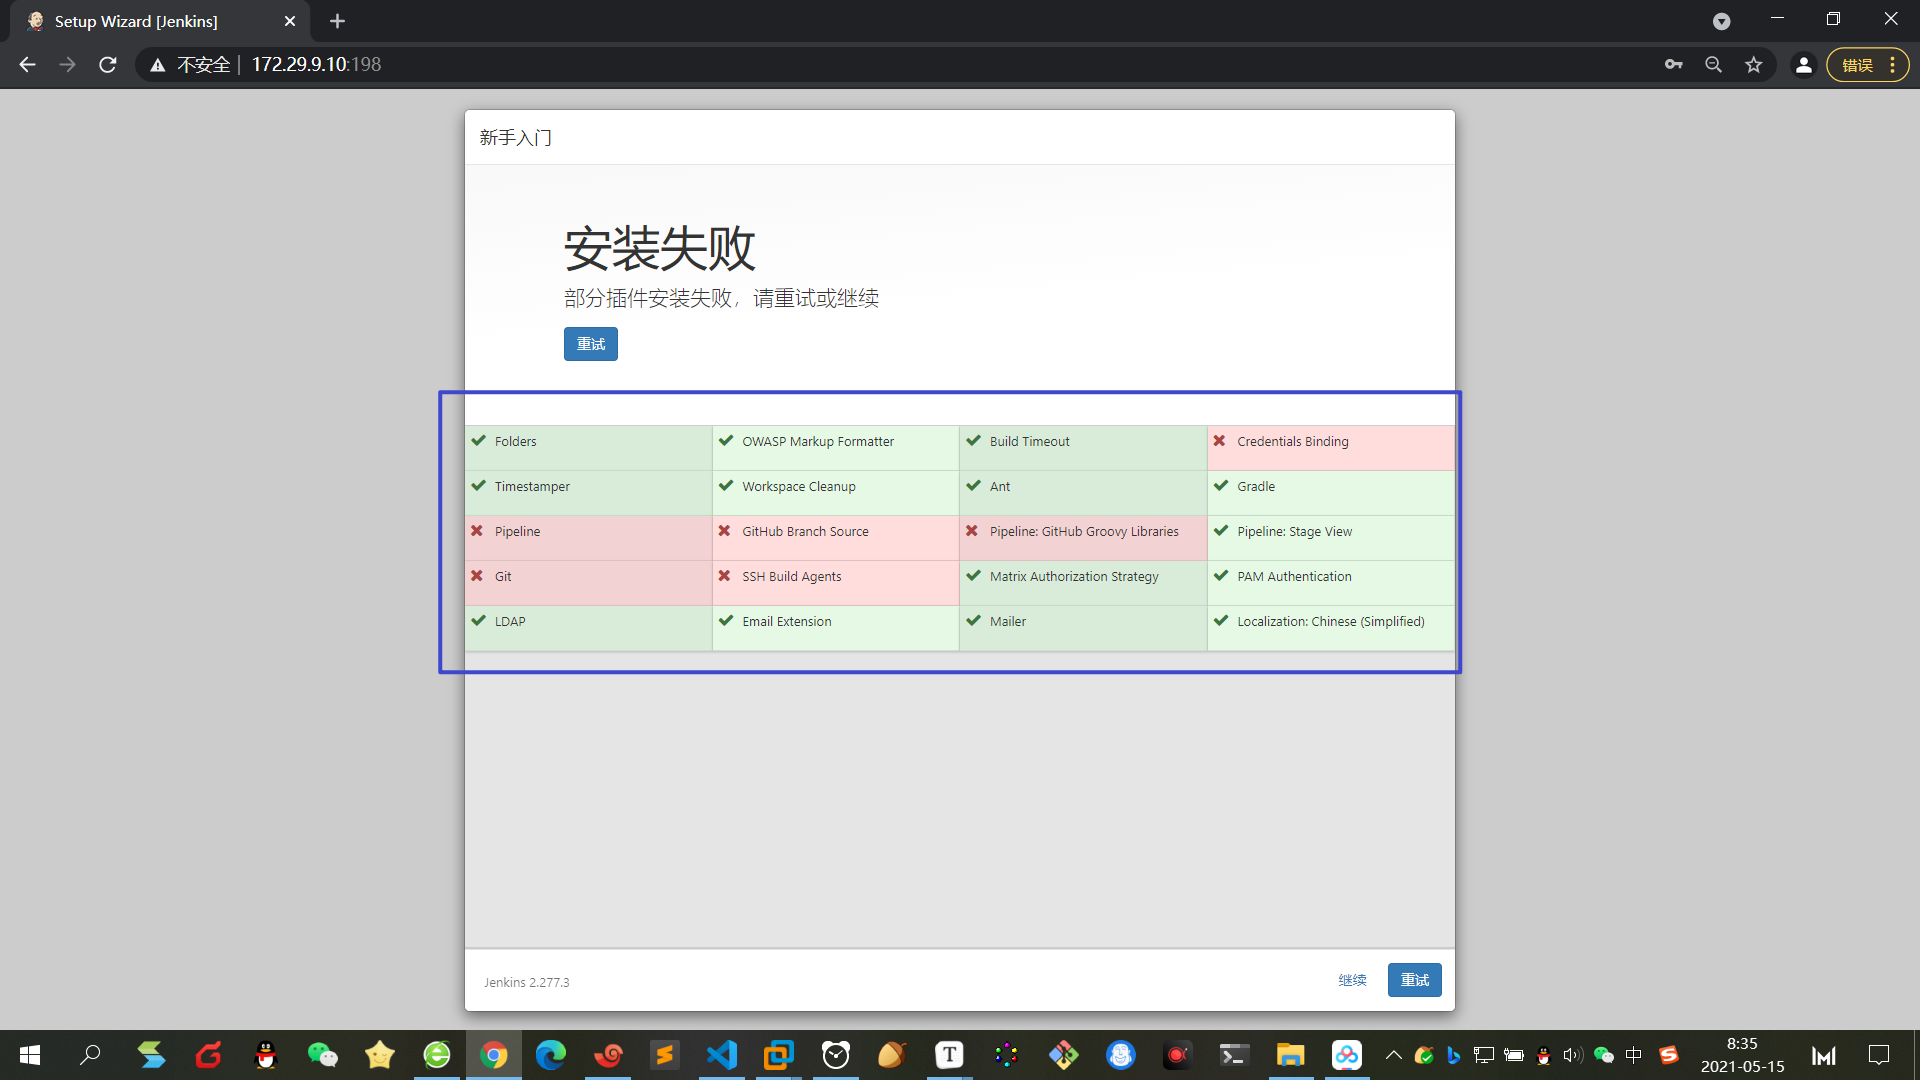Screen dimensions: 1920x1080
Task: Click the Workspace Cleanup plugin cell
Action: [x=835, y=493]
